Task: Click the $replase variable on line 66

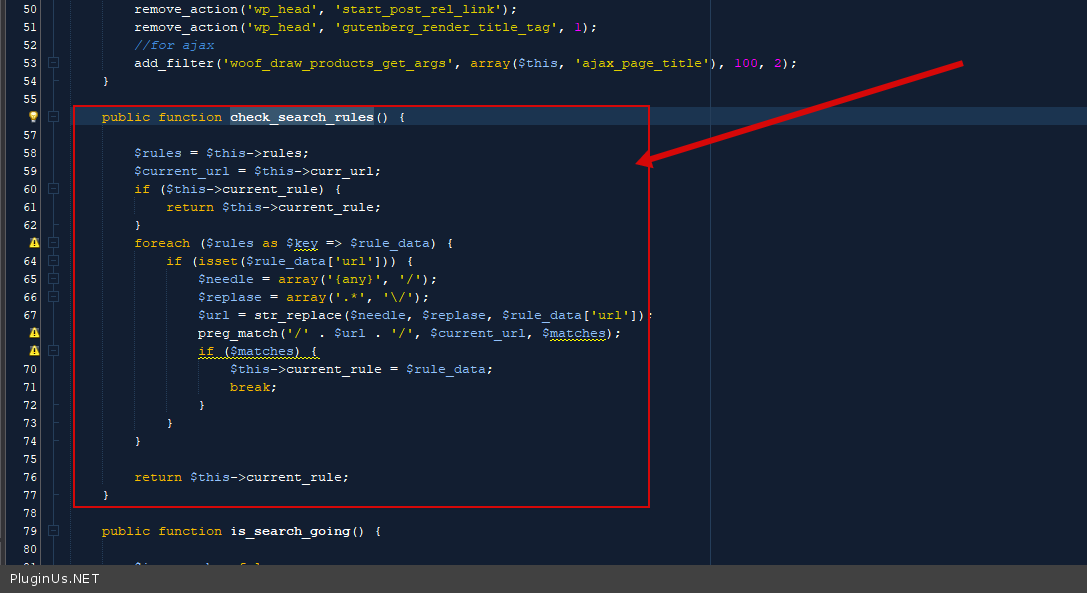Action: click(229, 298)
